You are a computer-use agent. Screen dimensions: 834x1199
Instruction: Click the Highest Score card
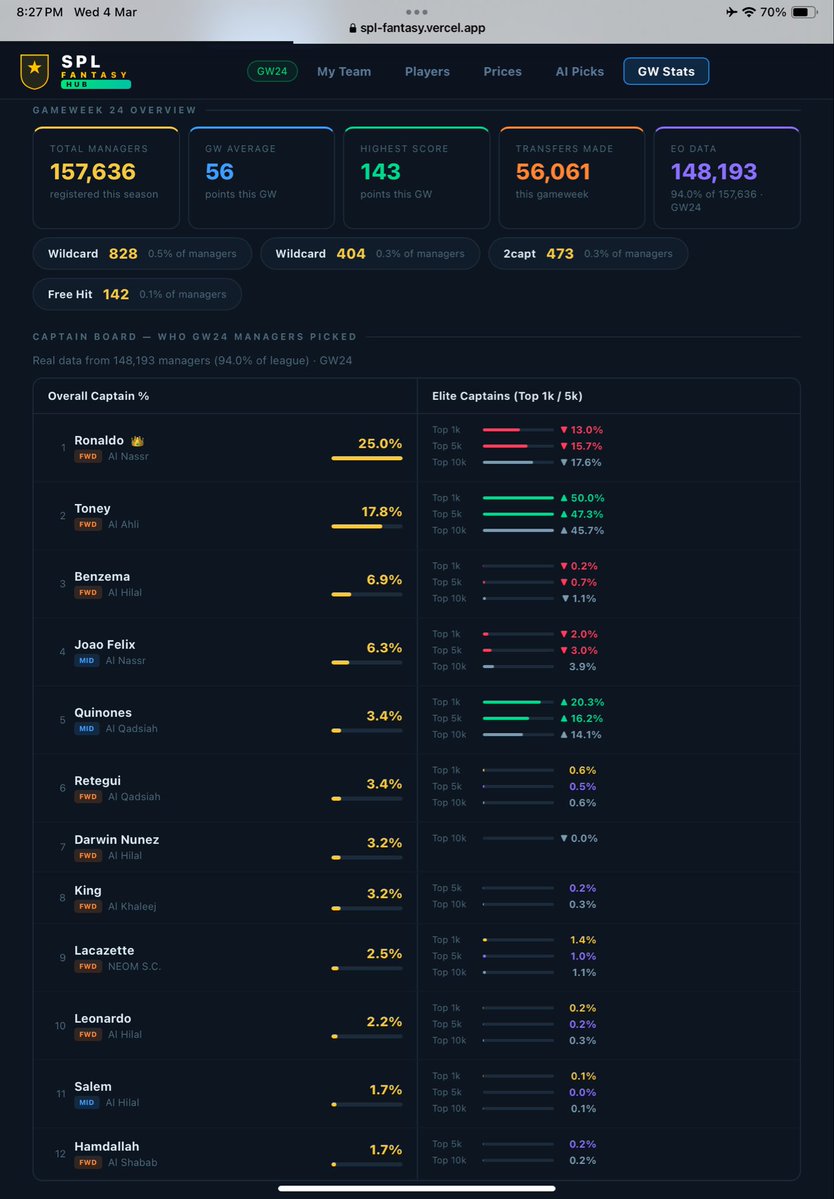coord(417,177)
